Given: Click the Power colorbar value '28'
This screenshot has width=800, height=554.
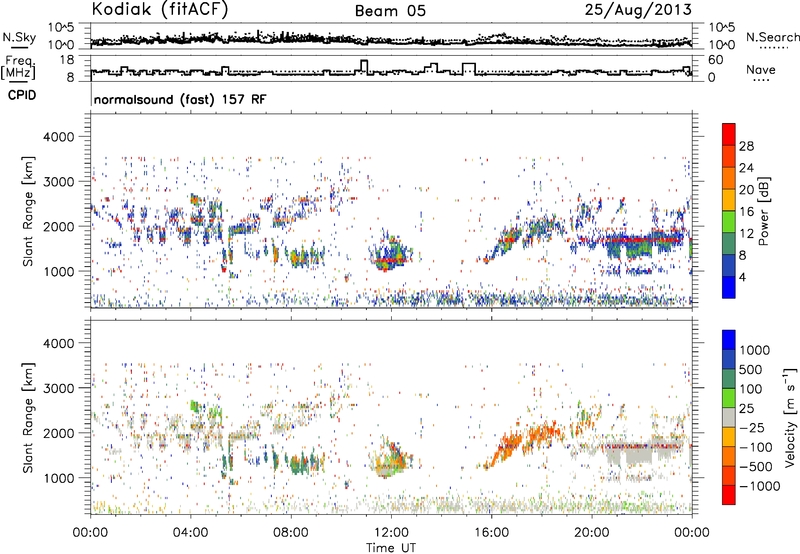Looking at the screenshot, I should pyautogui.click(x=746, y=146).
